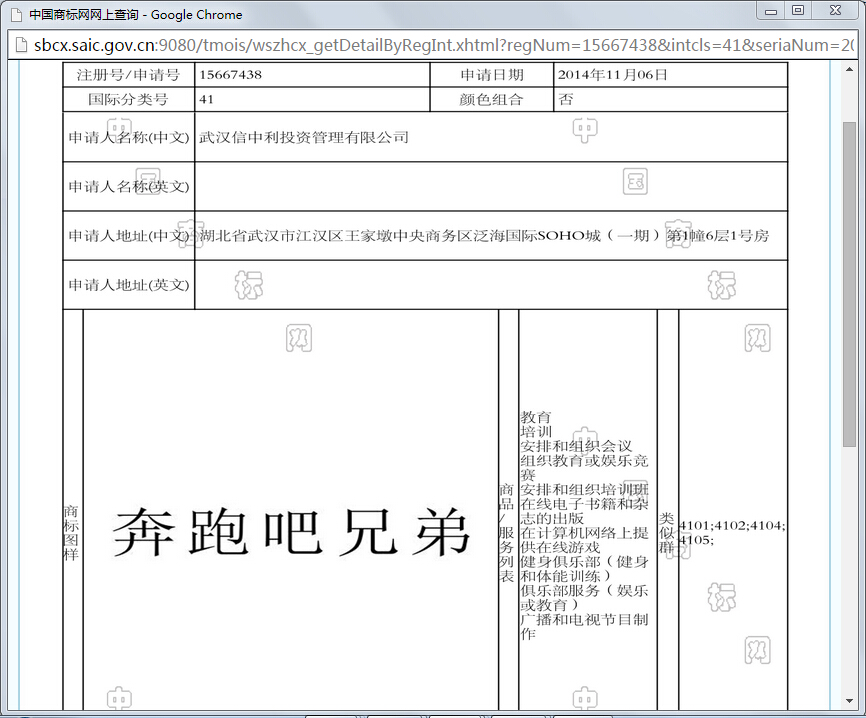
Task: Click the trademark image 奔跑吧兄弟
Action: coord(291,532)
